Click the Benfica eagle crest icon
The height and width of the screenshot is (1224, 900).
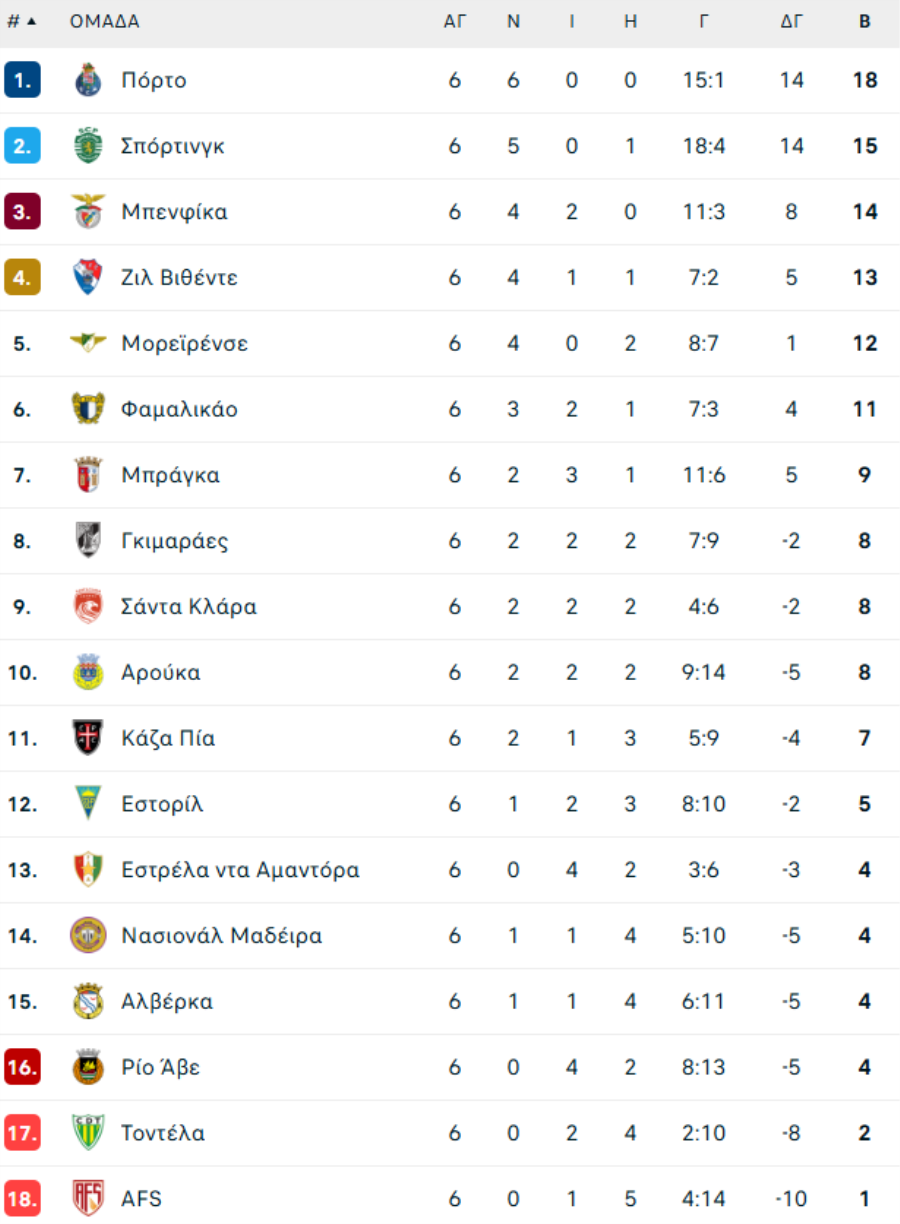pos(88,212)
